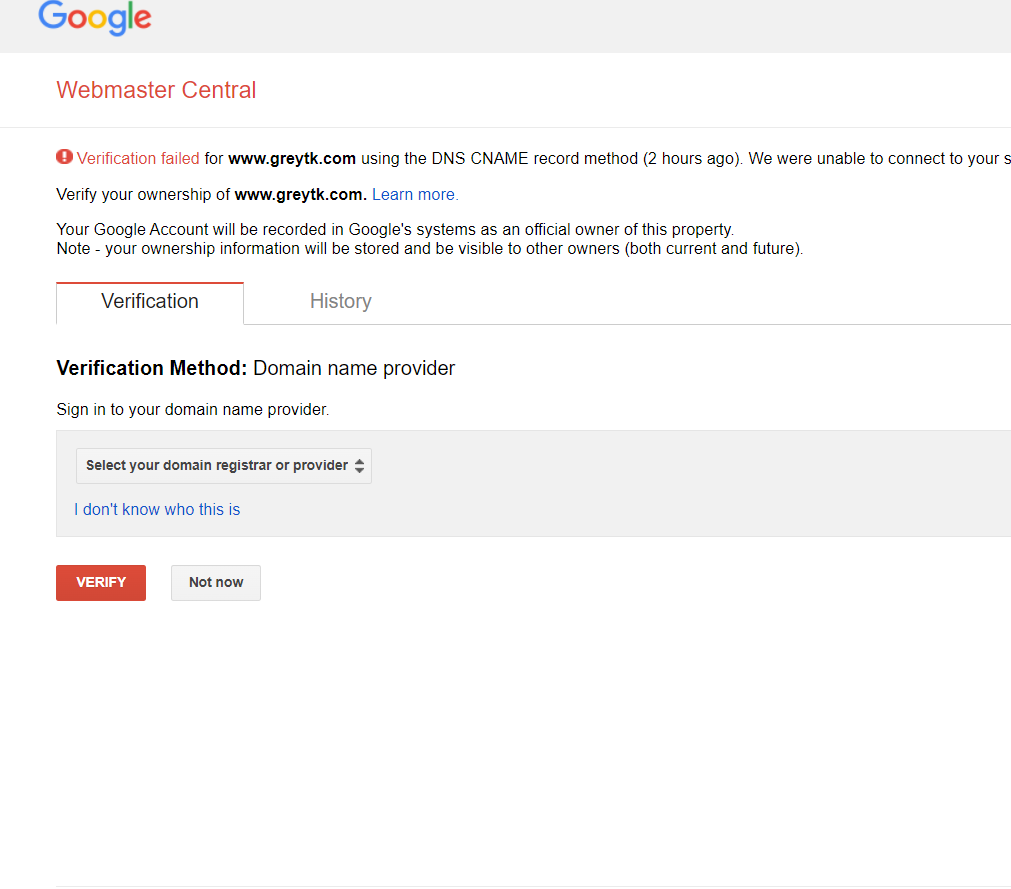
Task: Open the Learn more link
Action: (x=415, y=195)
